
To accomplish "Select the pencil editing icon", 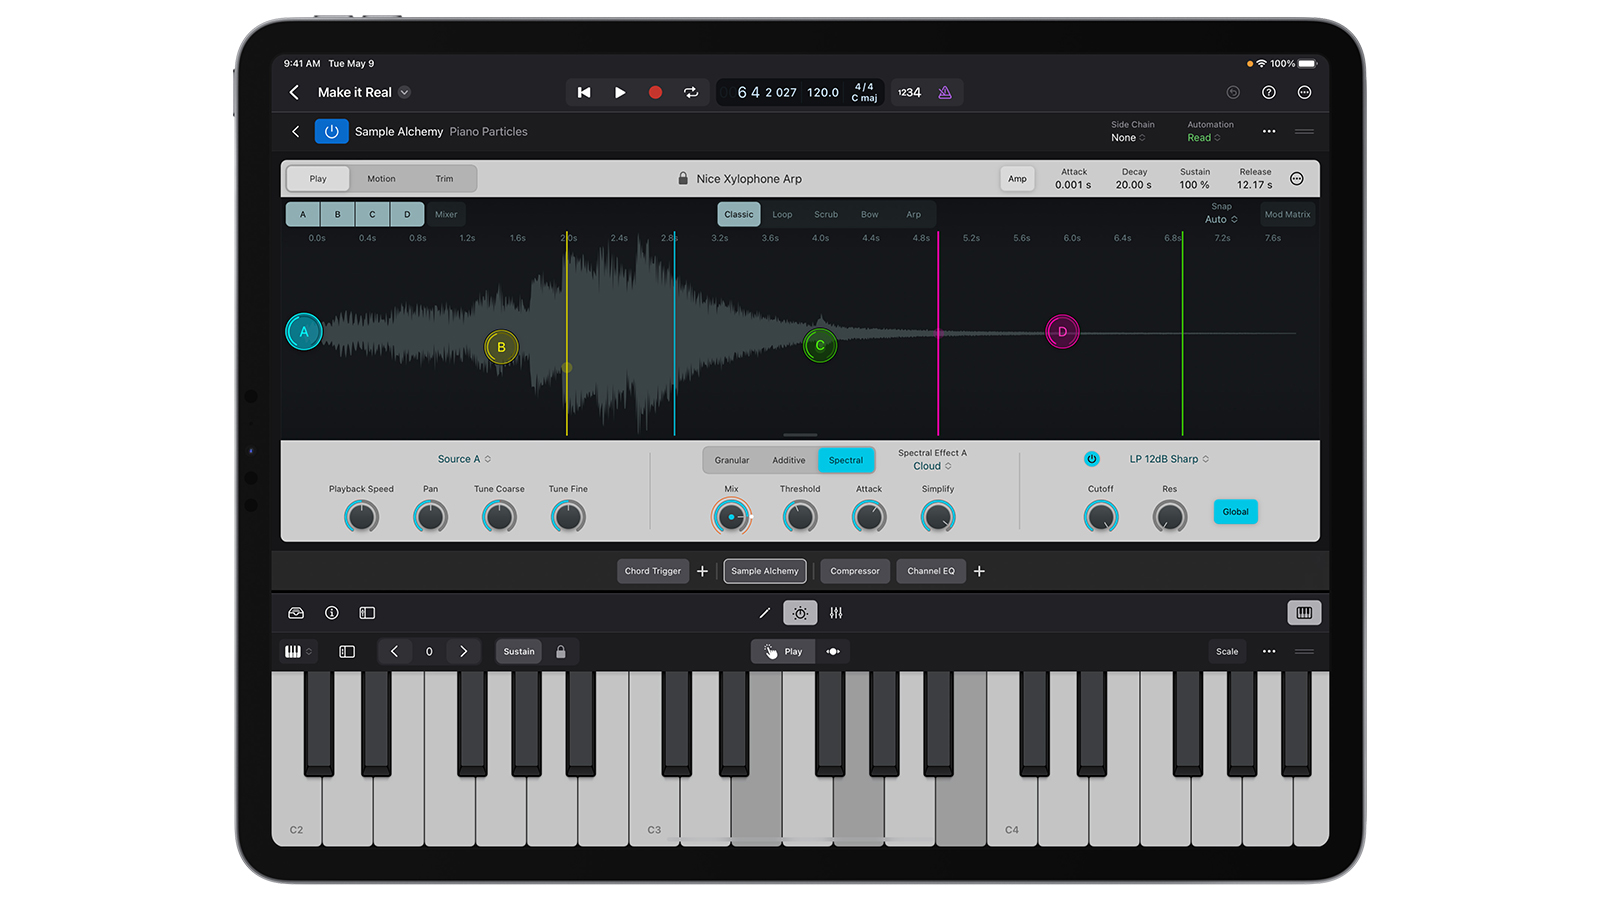I will (x=764, y=613).
